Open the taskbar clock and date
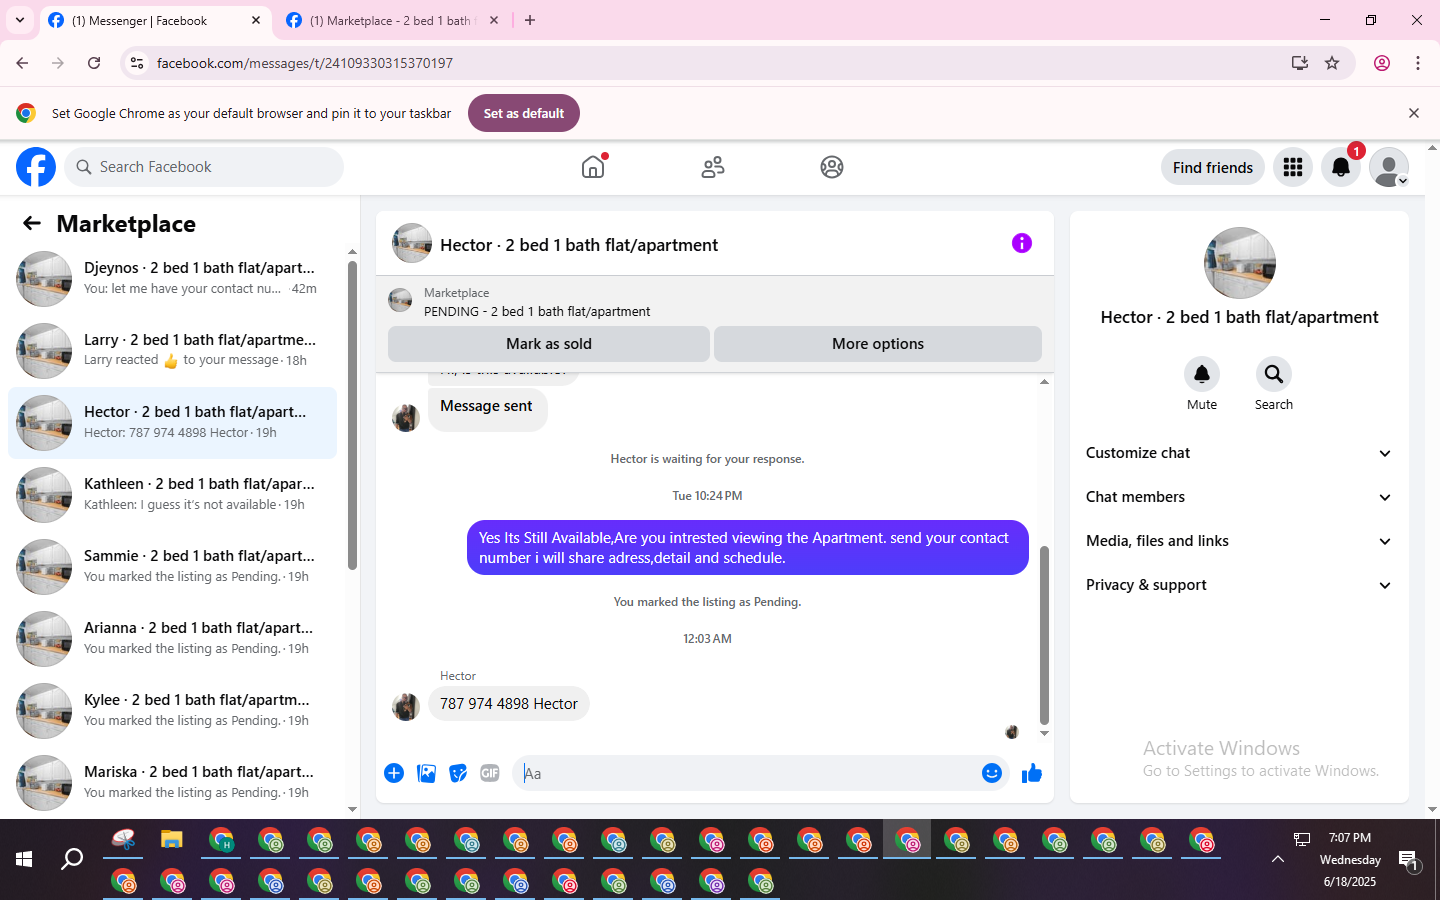This screenshot has height=900, width=1440. click(x=1350, y=859)
